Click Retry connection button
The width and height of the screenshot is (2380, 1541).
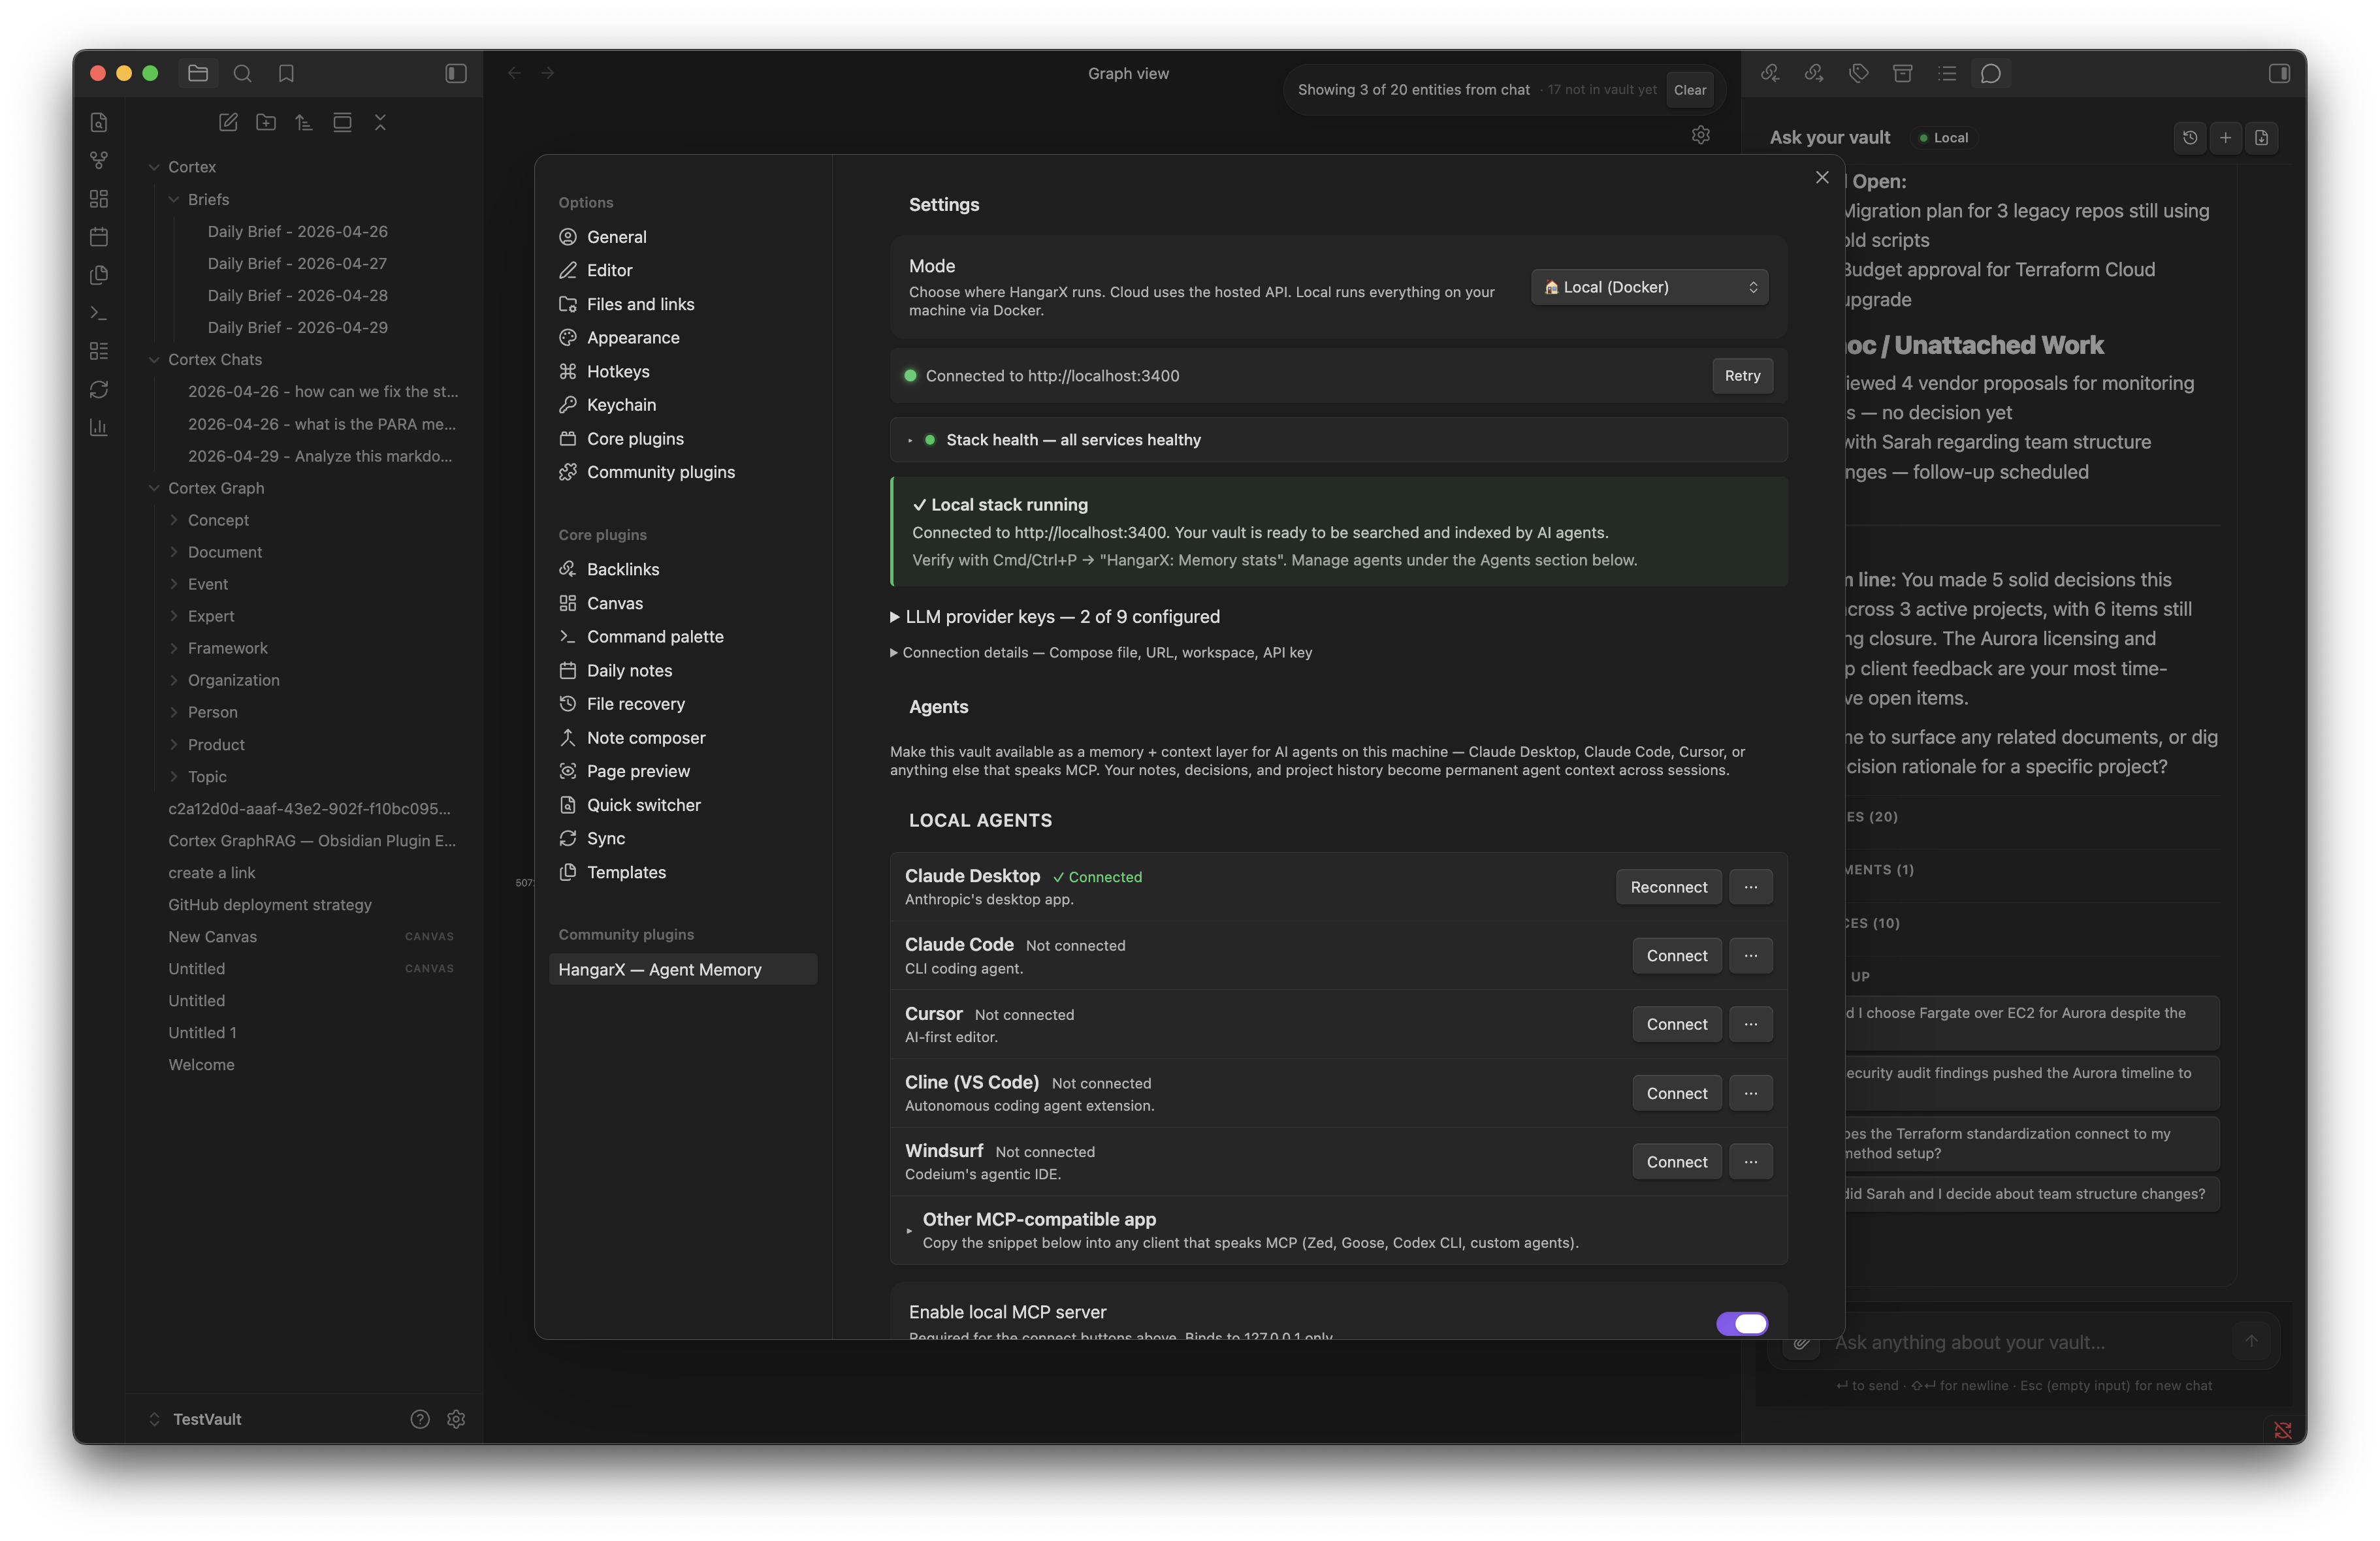click(1742, 376)
